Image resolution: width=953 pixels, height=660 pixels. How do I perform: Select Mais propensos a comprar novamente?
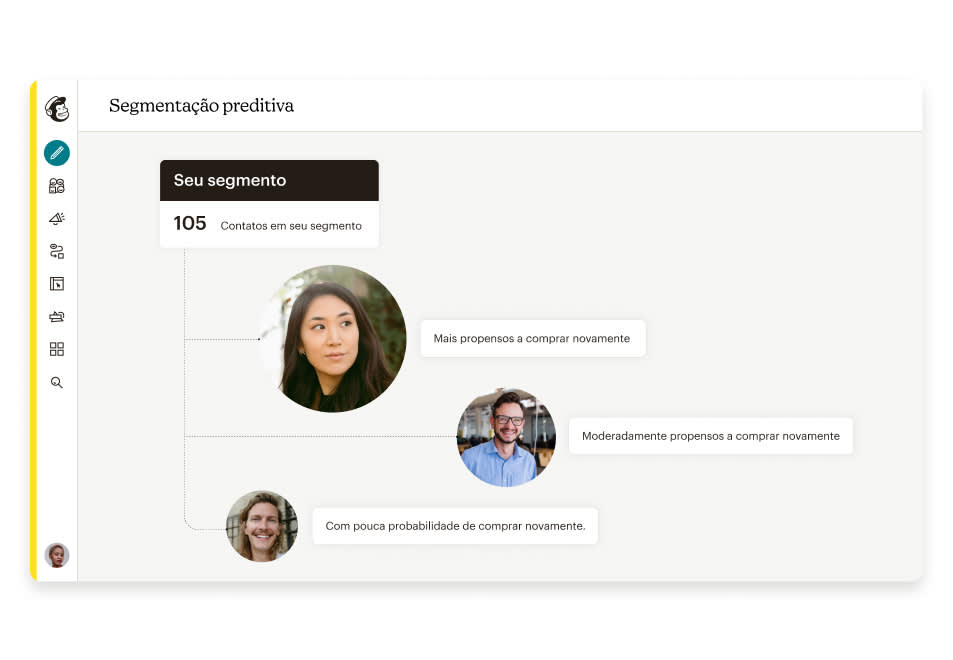point(532,339)
